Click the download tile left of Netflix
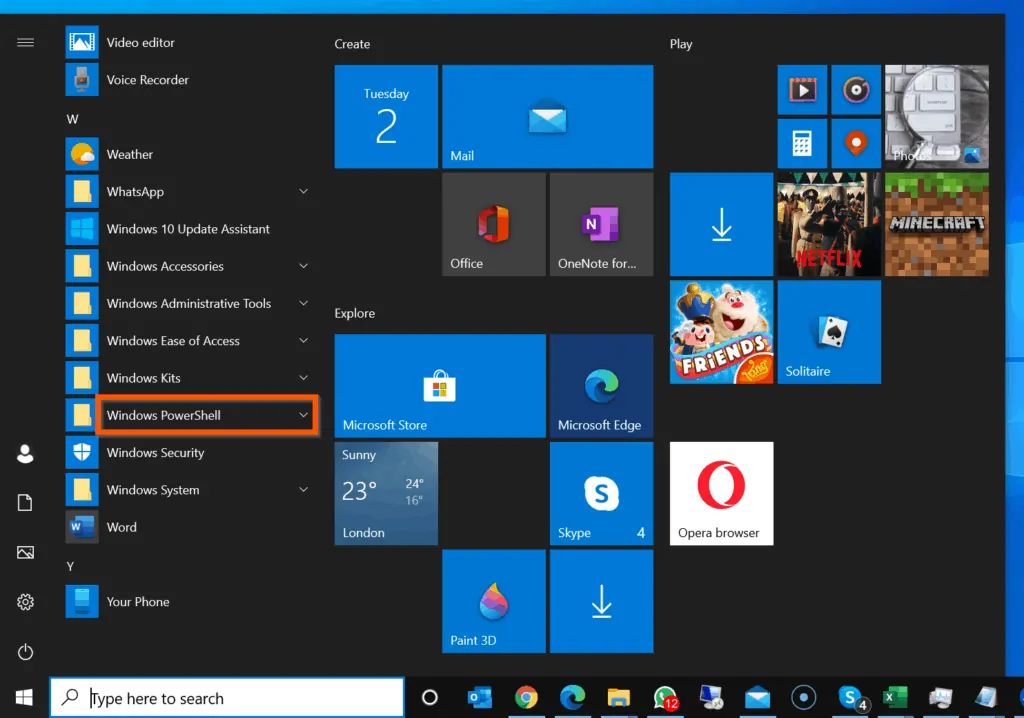 click(x=722, y=224)
